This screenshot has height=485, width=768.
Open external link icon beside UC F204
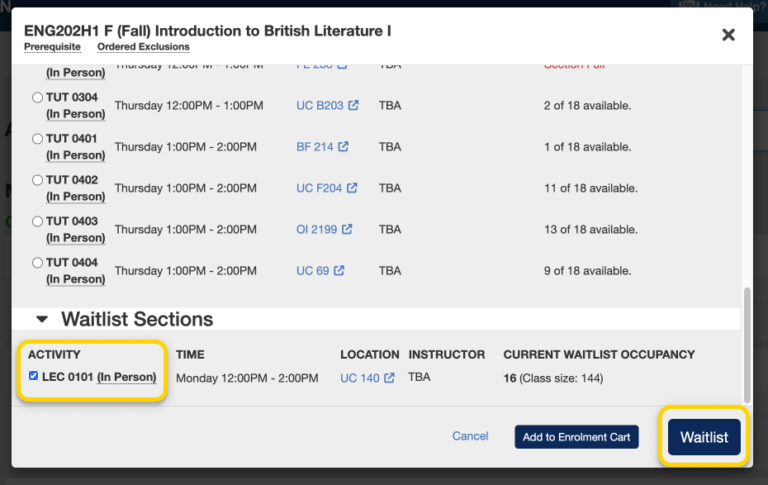tap(352, 188)
